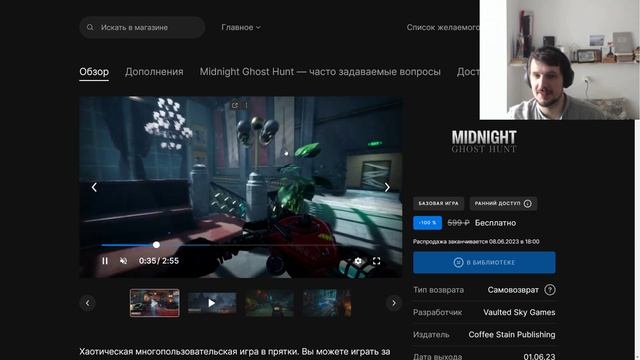Click the 0:35 / 2:55 time display

point(159,261)
